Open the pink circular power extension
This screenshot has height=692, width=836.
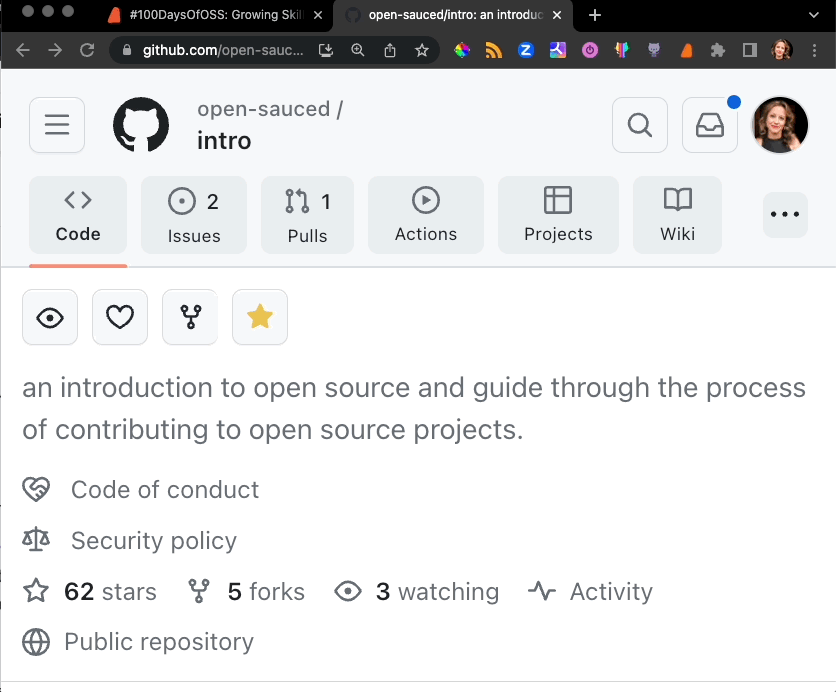point(590,50)
